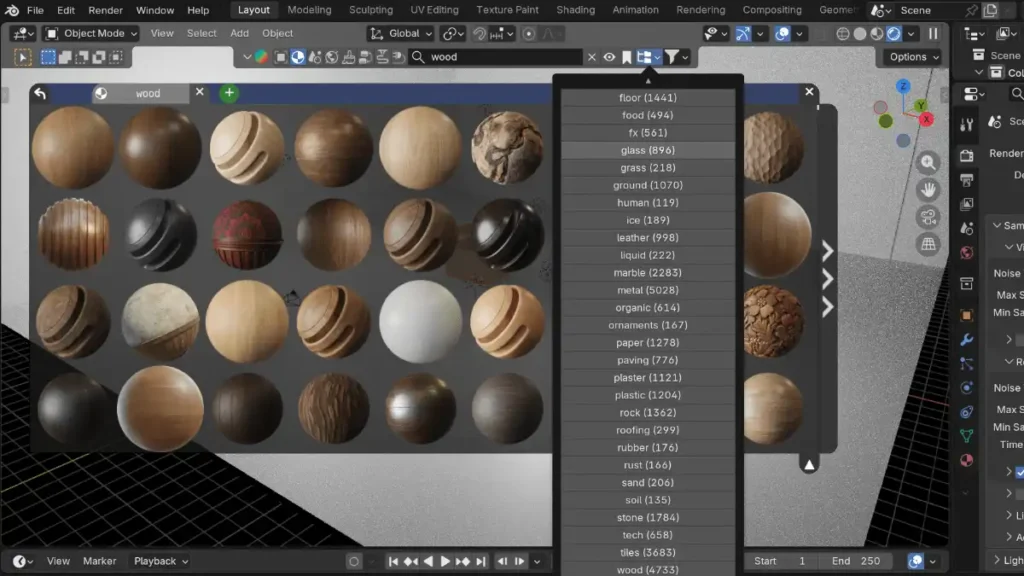Open the Render properties tab
This screenshot has height=576, width=1024.
point(967,155)
